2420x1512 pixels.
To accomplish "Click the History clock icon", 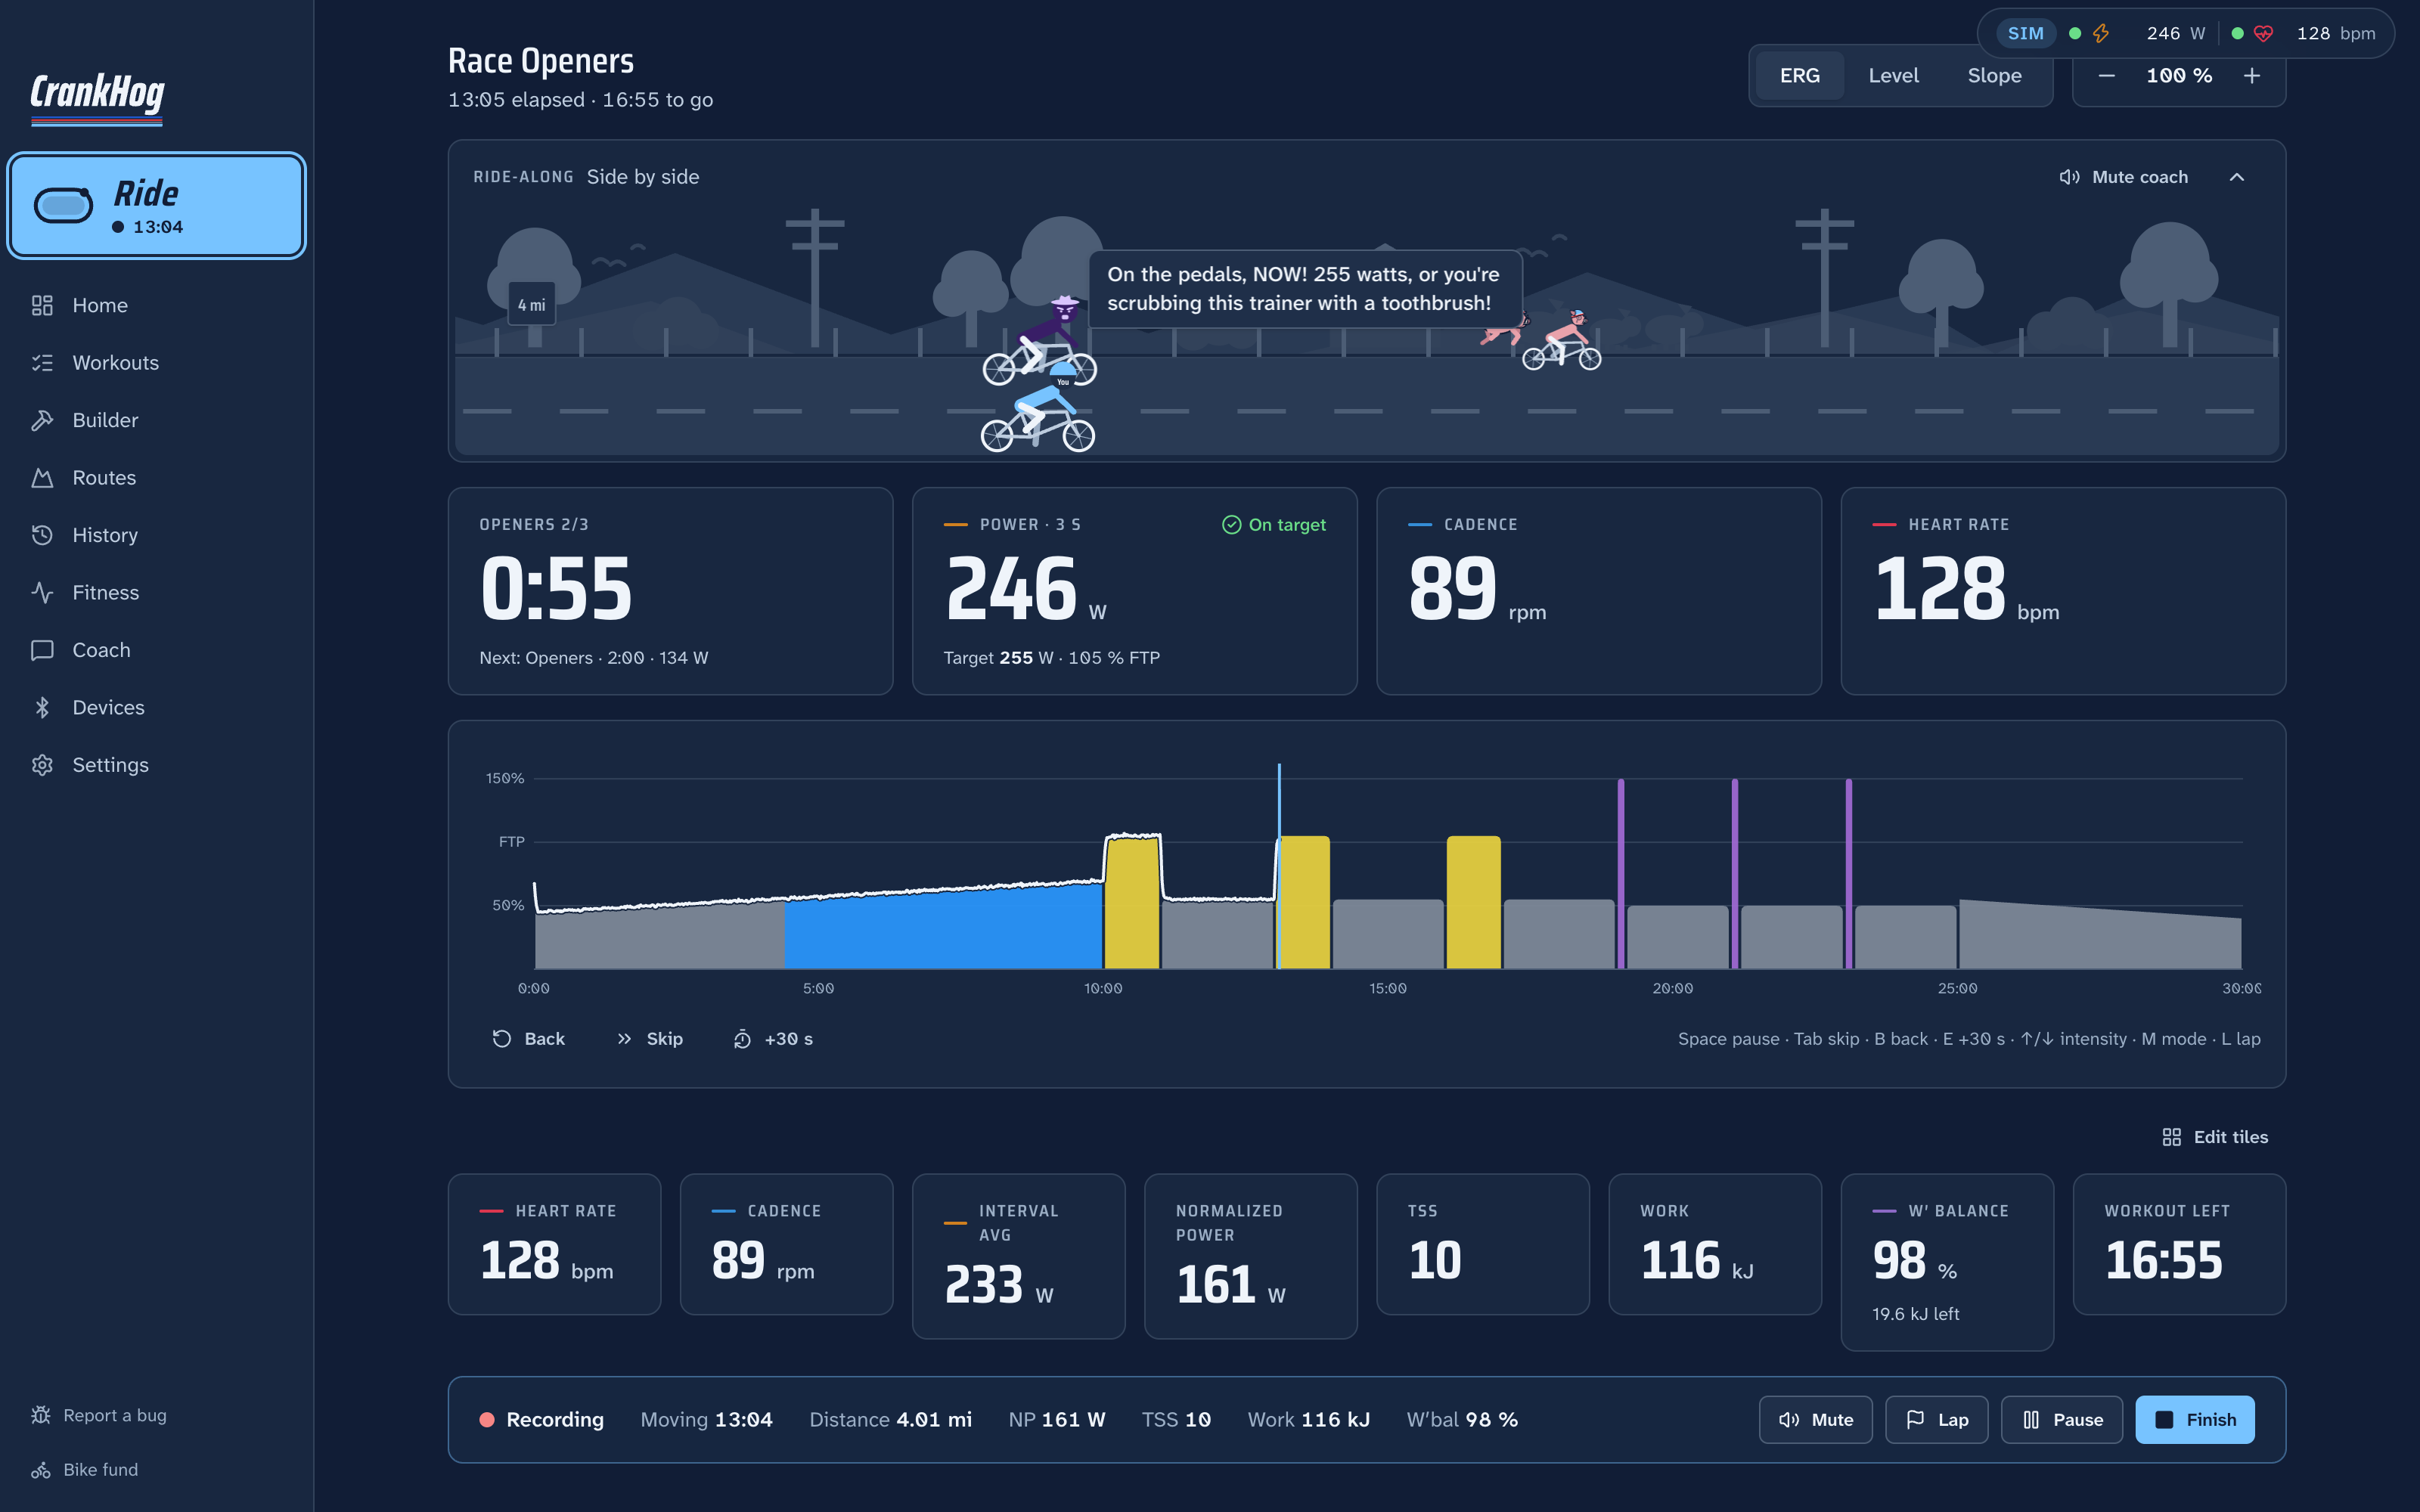I will point(42,535).
